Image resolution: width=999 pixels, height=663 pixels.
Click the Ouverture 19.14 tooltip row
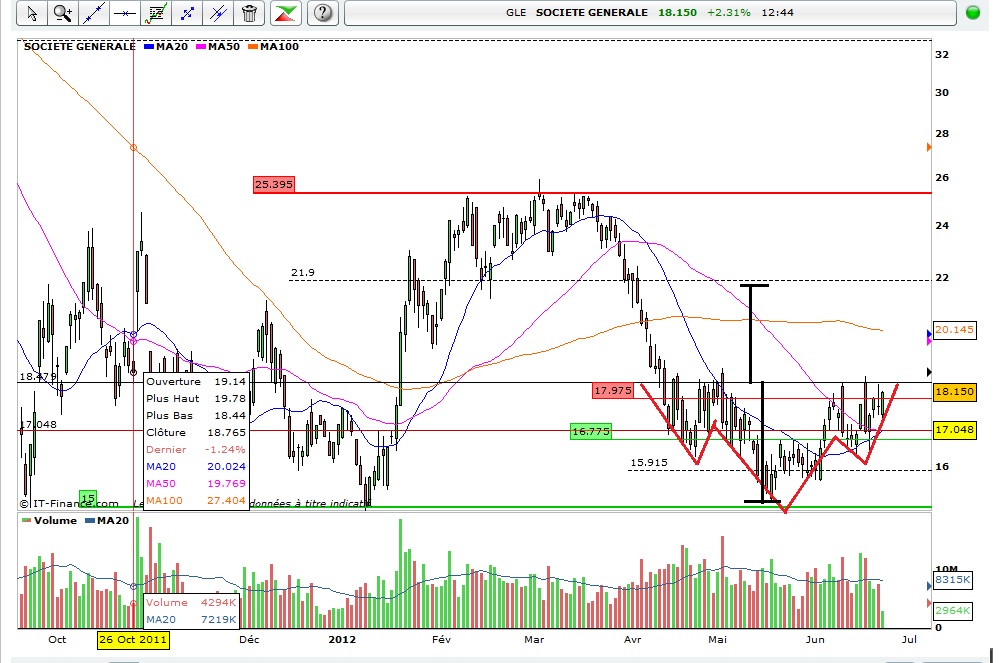click(196, 381)
